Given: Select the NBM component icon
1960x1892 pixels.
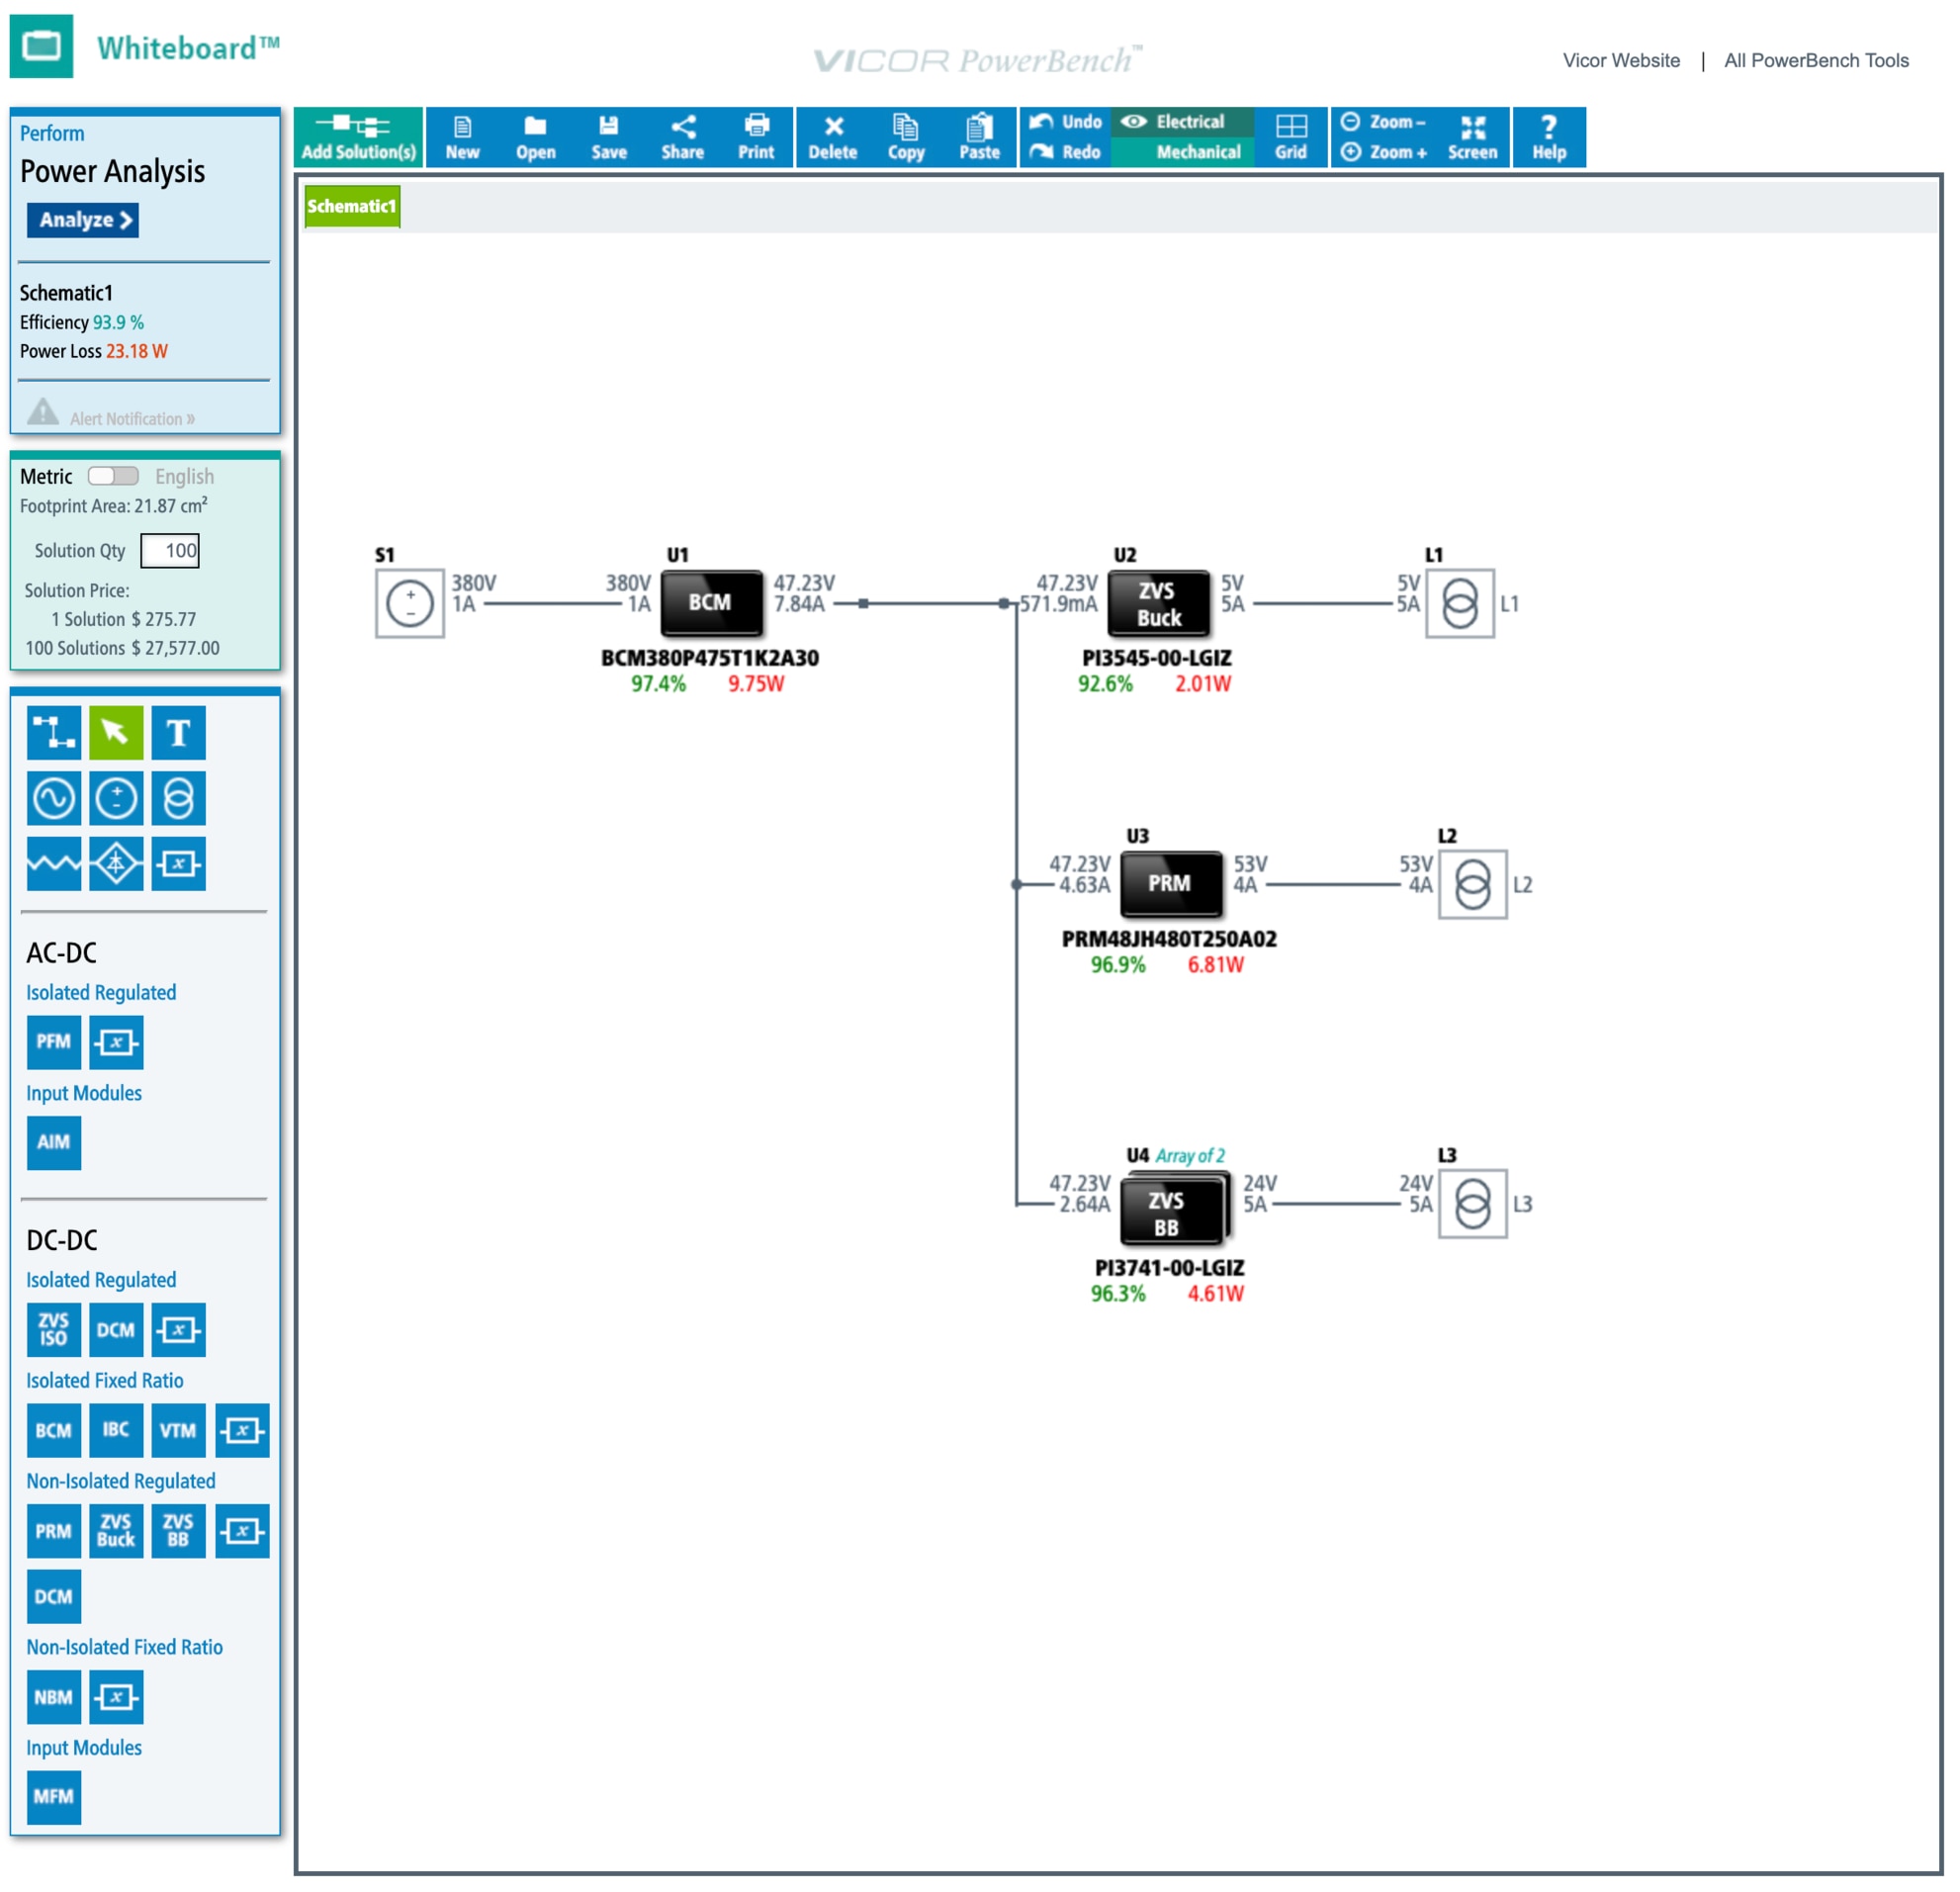Looking at the screenshot, I should click(x=53, y=1697).
